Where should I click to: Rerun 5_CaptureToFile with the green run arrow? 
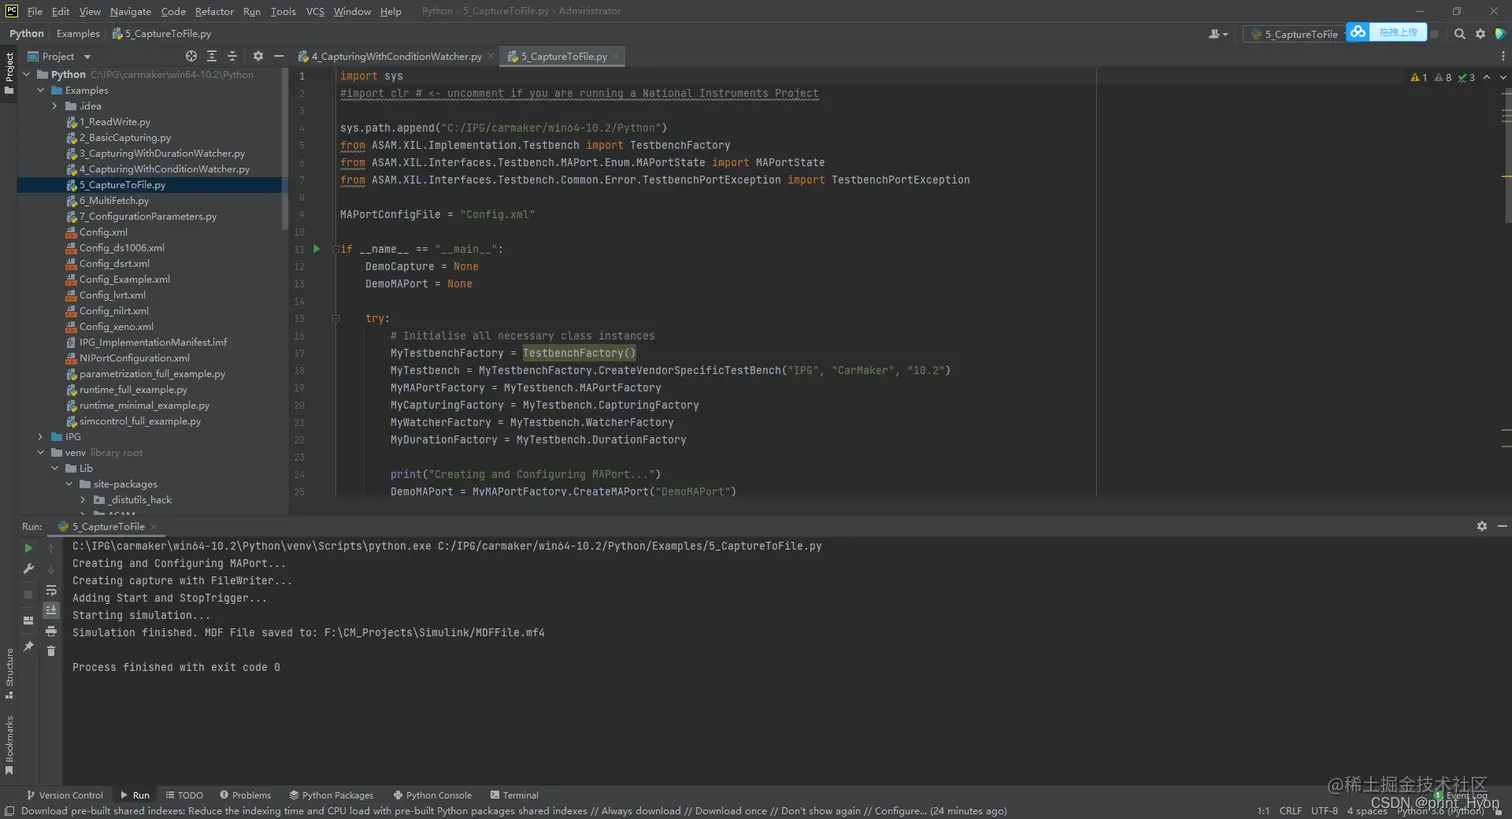28,548
